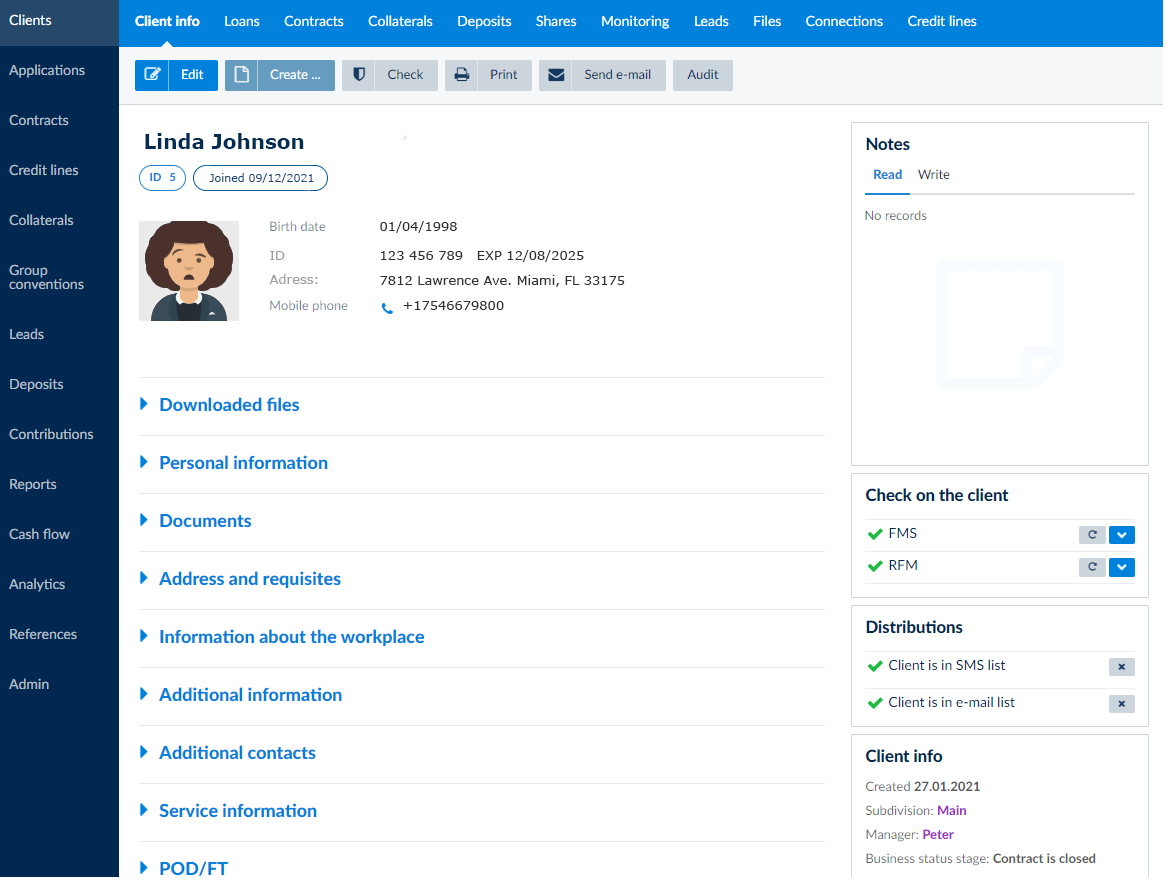Open FMS check dropdown arrow

point(1122,536)
